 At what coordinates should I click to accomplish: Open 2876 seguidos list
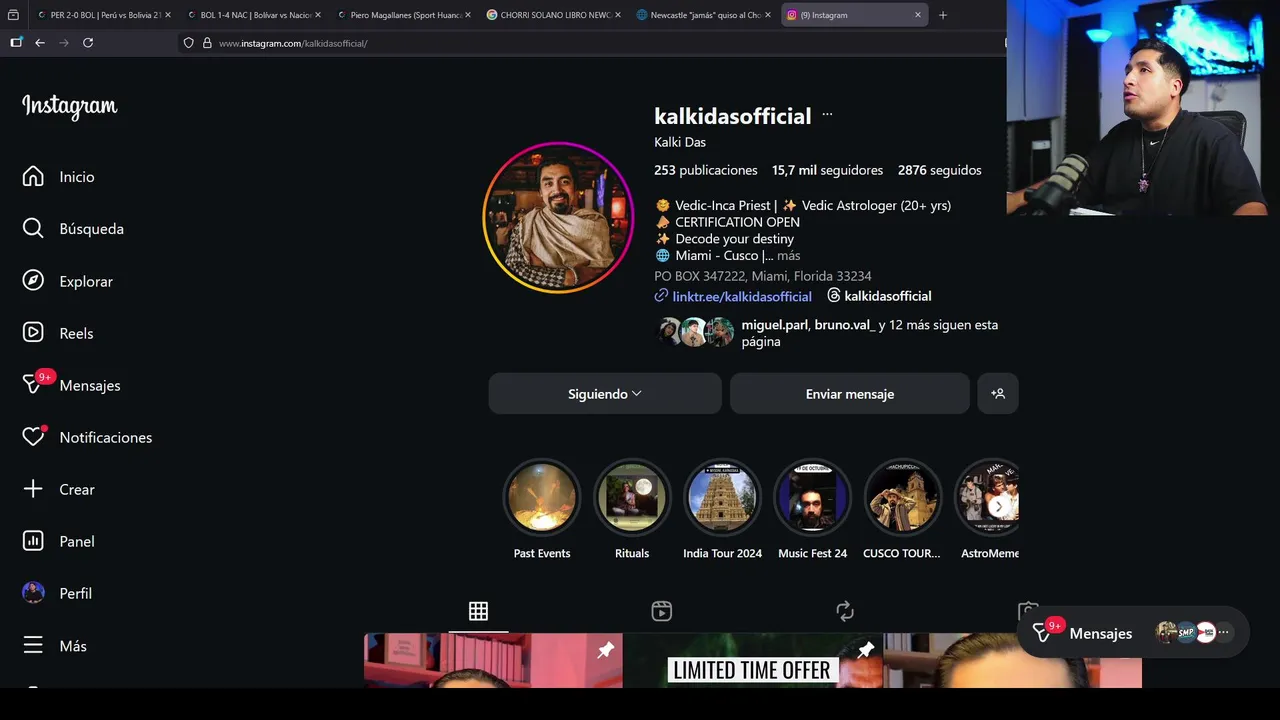pyautogui.click(x=940, y=170)
